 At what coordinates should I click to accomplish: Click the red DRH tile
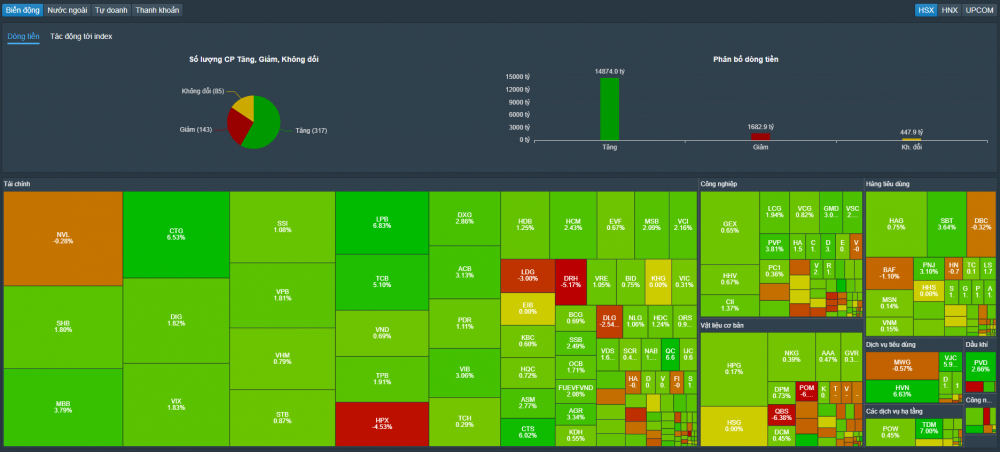coord(571,281)
